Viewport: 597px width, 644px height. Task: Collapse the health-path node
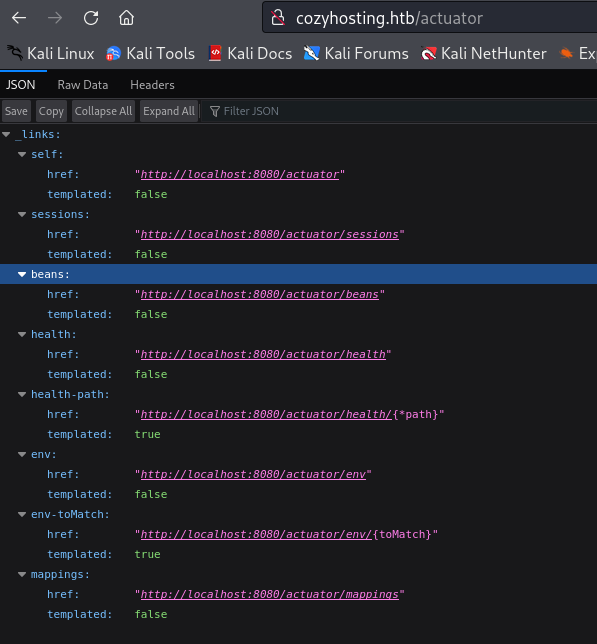point(22,394)
